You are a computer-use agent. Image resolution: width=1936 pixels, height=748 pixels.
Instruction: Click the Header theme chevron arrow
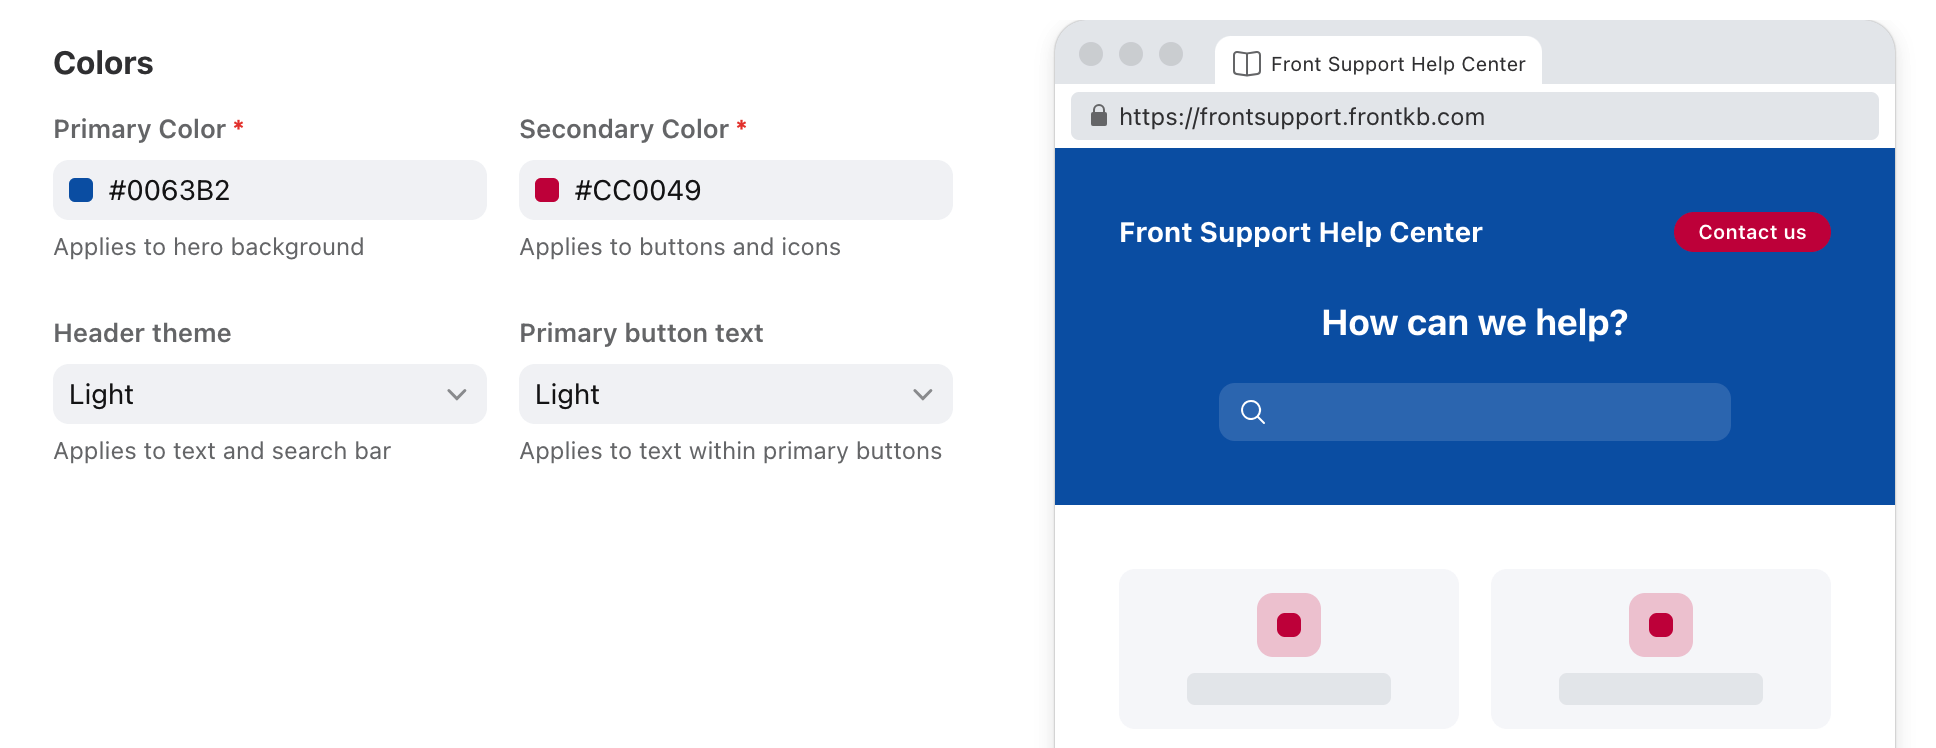coord(457,395)
